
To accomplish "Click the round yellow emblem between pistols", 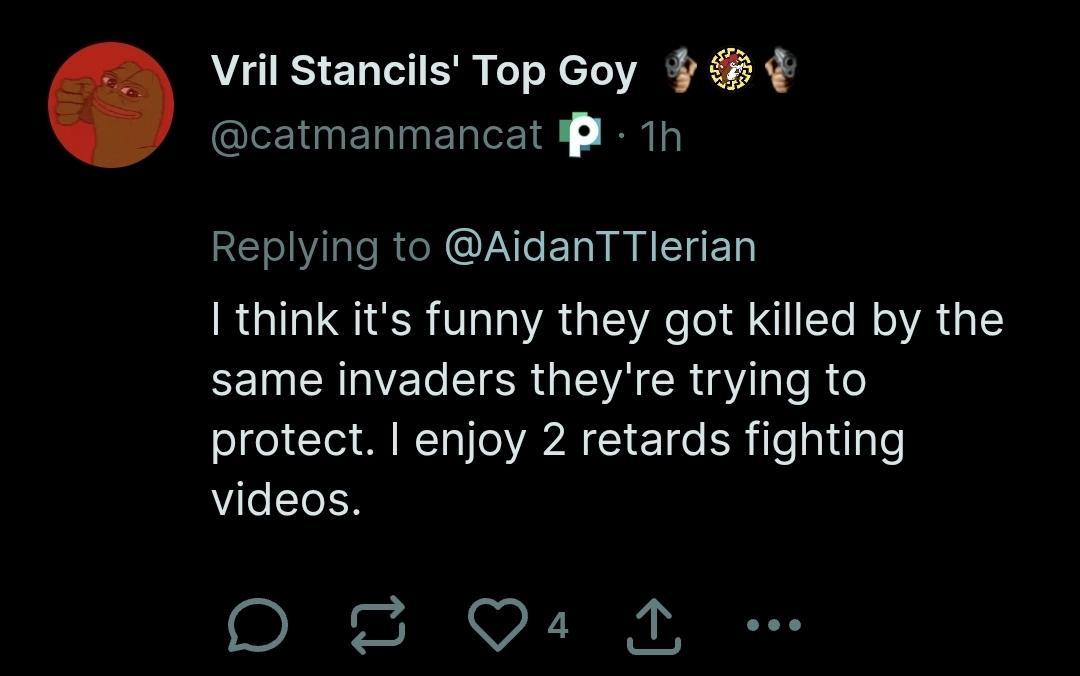I will pyautogui.click(x=730, y=70).
